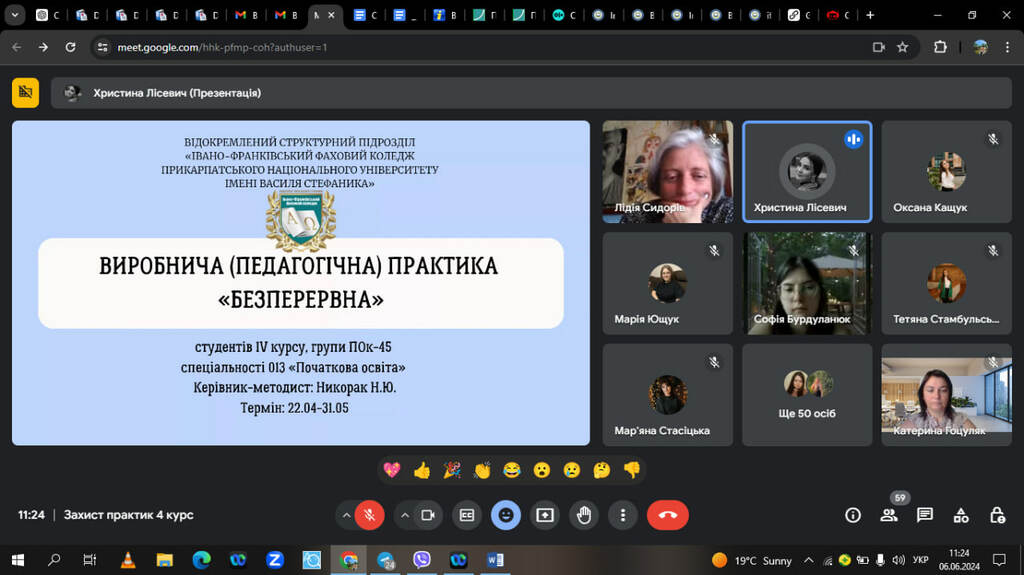Select the 'Ще 50 осіб' participants tile
Image resolution: width=1024 pixels, height=575 pixels.
click(807, 395)
